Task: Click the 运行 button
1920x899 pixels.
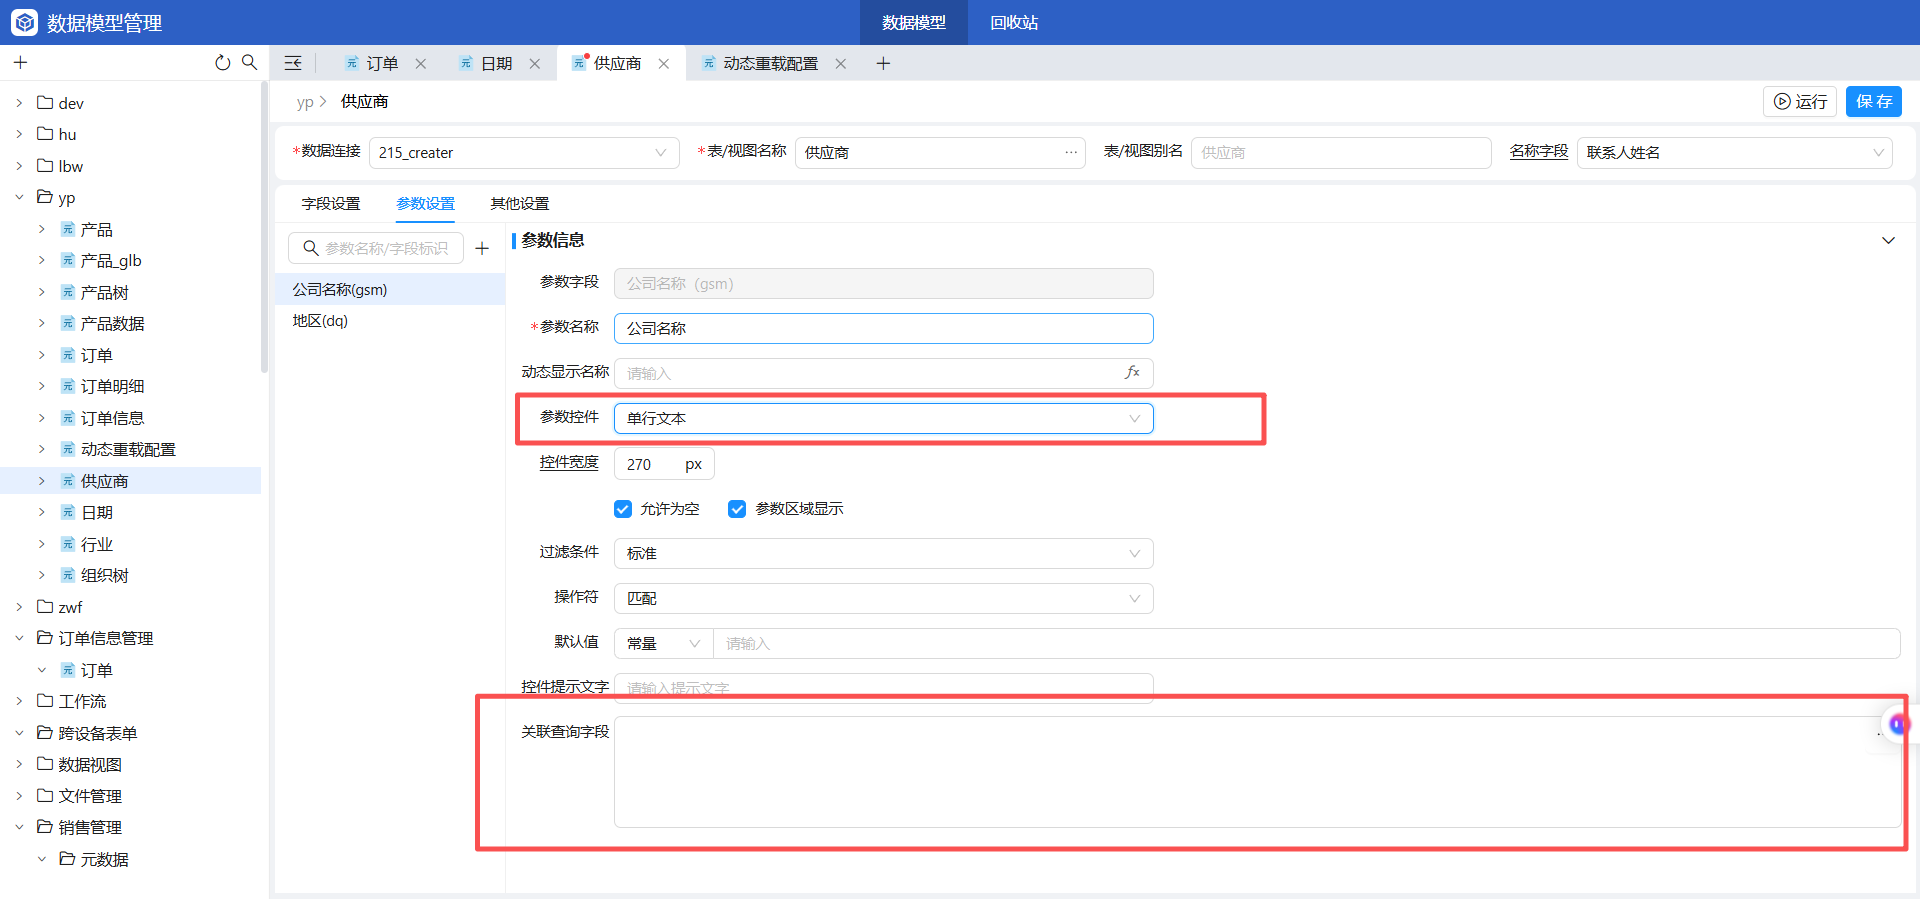Action: coord(1800,101)
